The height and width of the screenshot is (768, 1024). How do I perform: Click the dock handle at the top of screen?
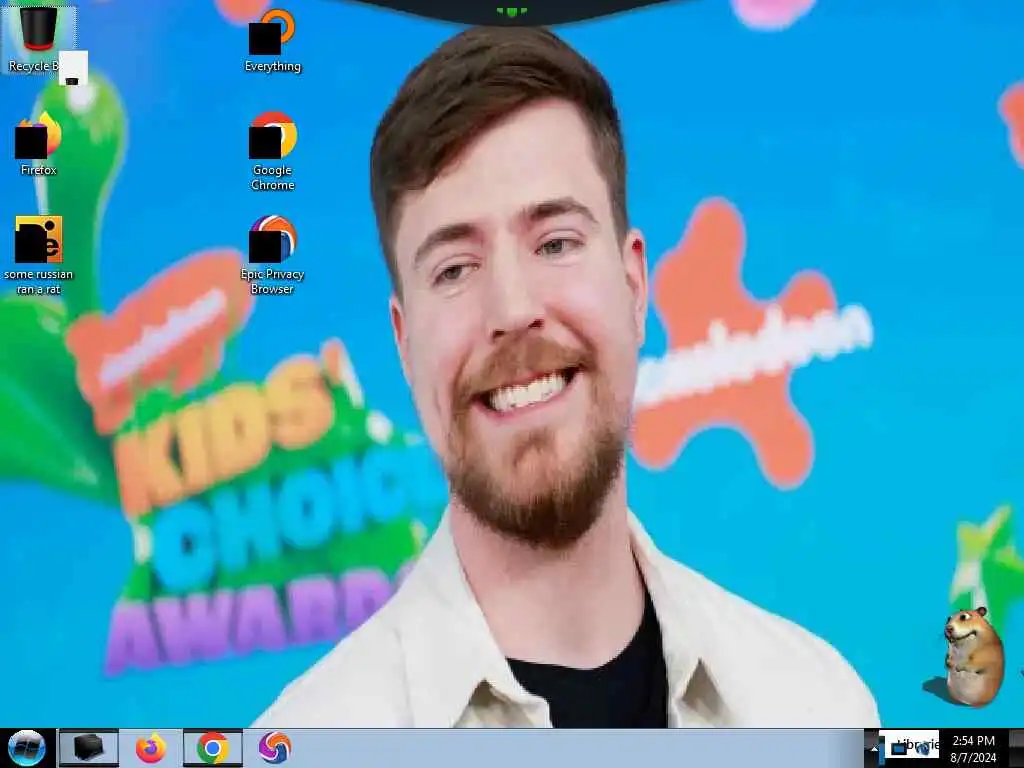(x=511, y=12)
